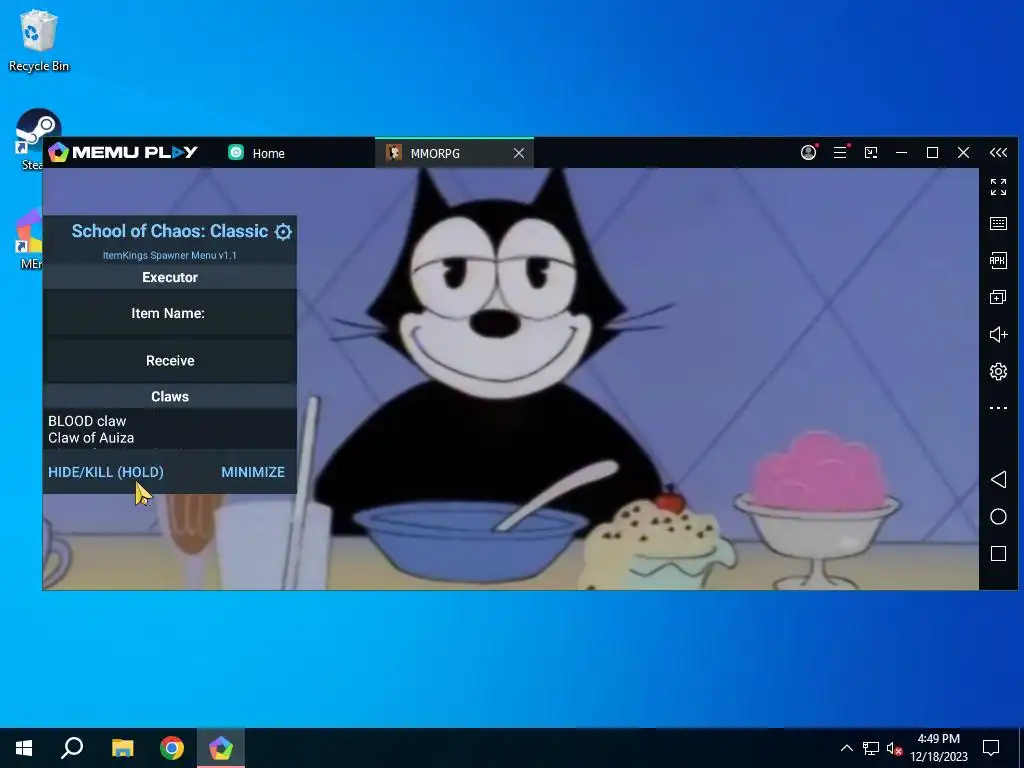The width and height of the screenshot is (1024, 768).
Task: Click the MEmu volume speaker icon
Action: click(998, 334)
